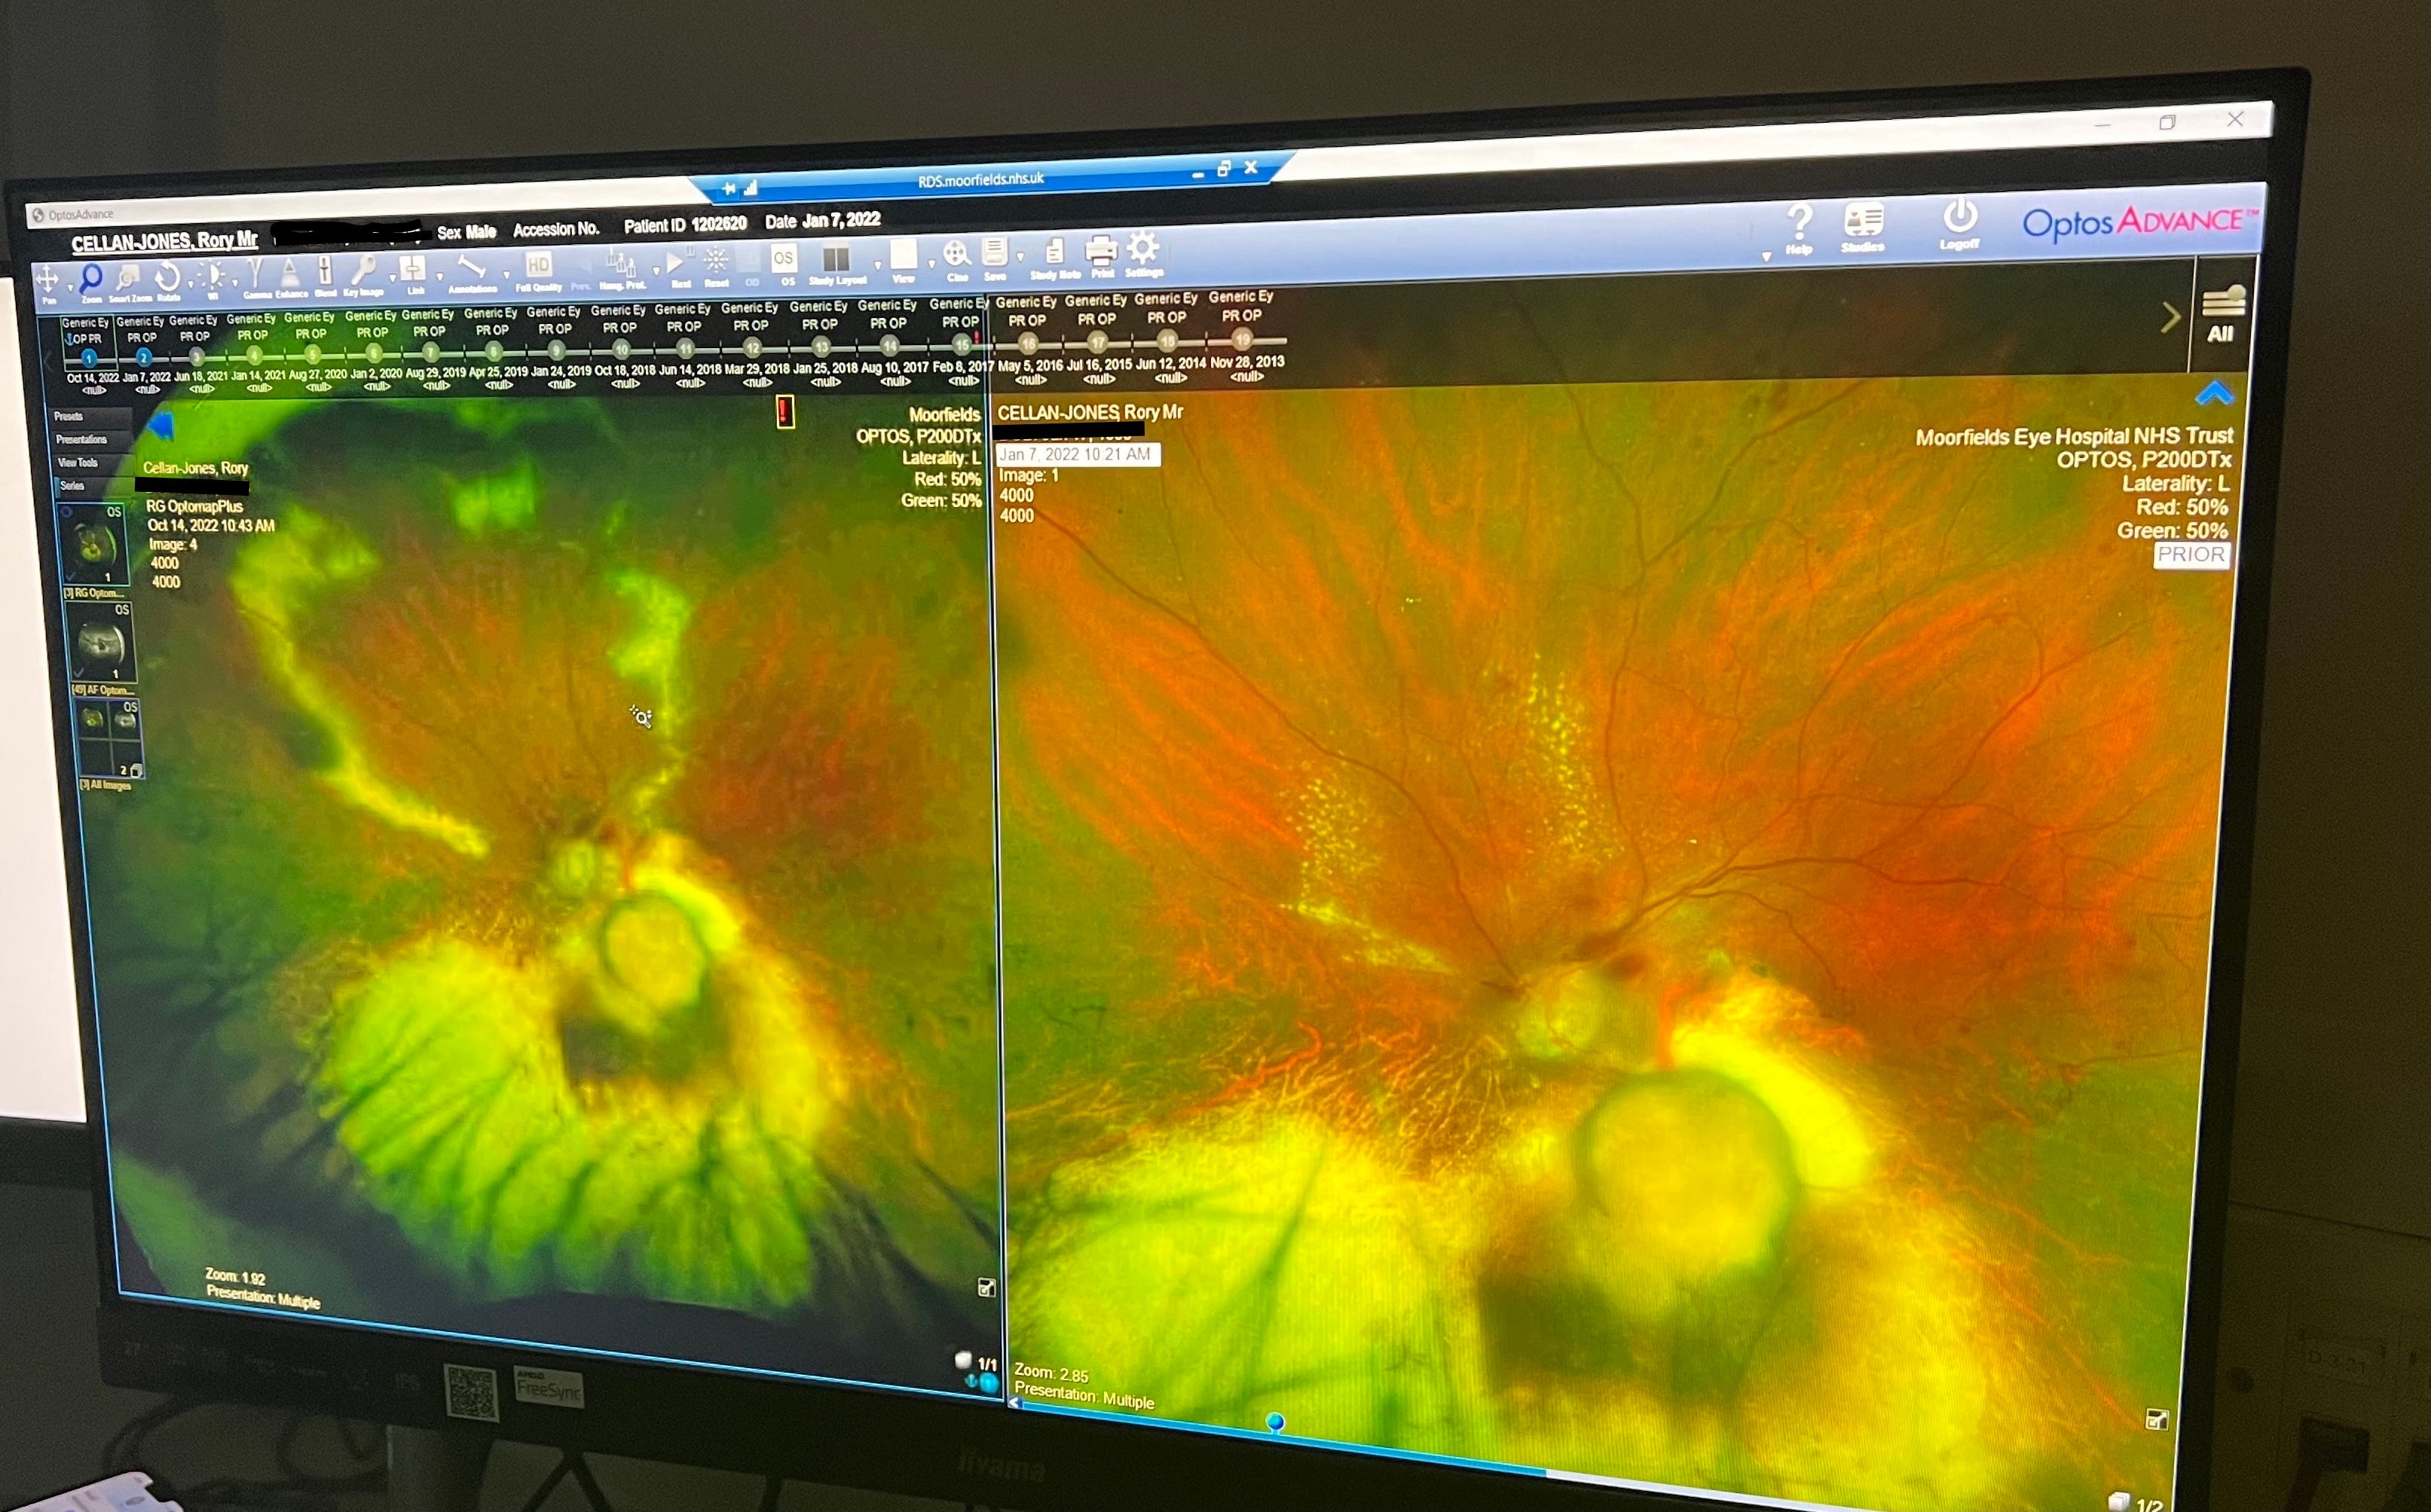The width and height of the screenshot is (2431, 1512).
Task: Click the blue slider dot under right image
Action: [1275, 1421]
